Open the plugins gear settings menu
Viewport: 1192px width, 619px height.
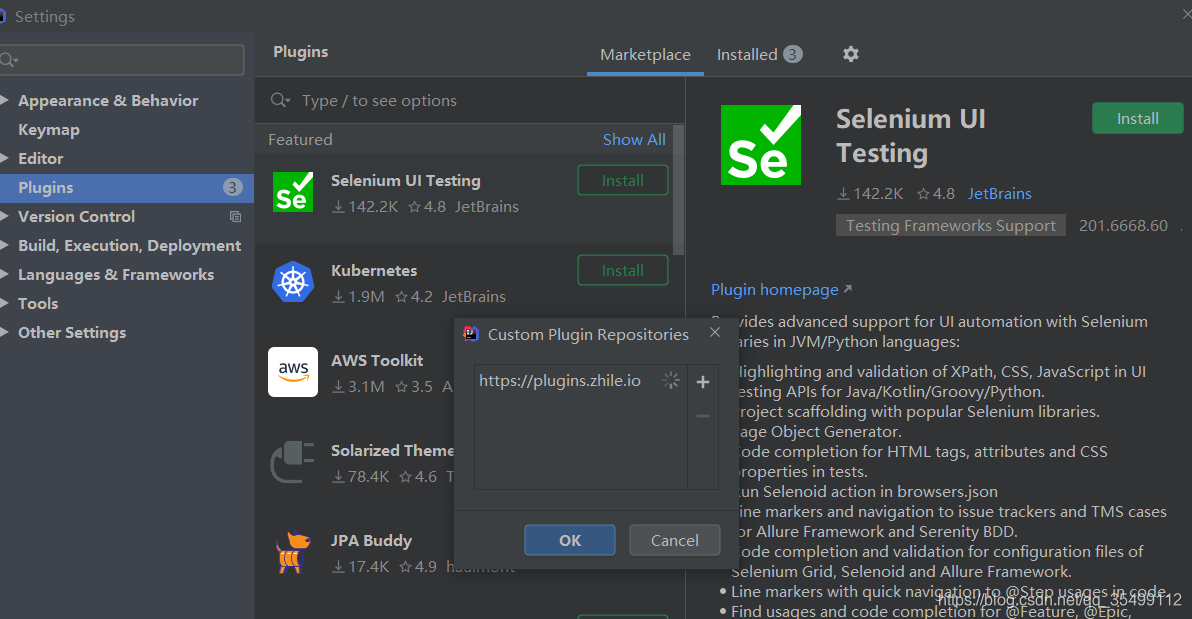(x=851, y=54)
